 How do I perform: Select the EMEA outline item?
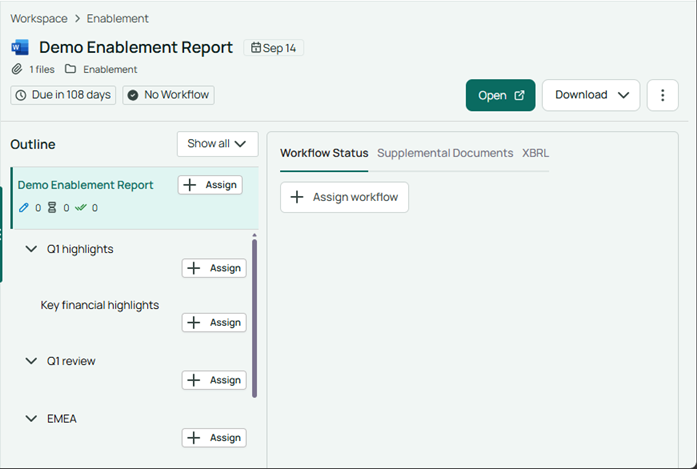tap(62, 419)
